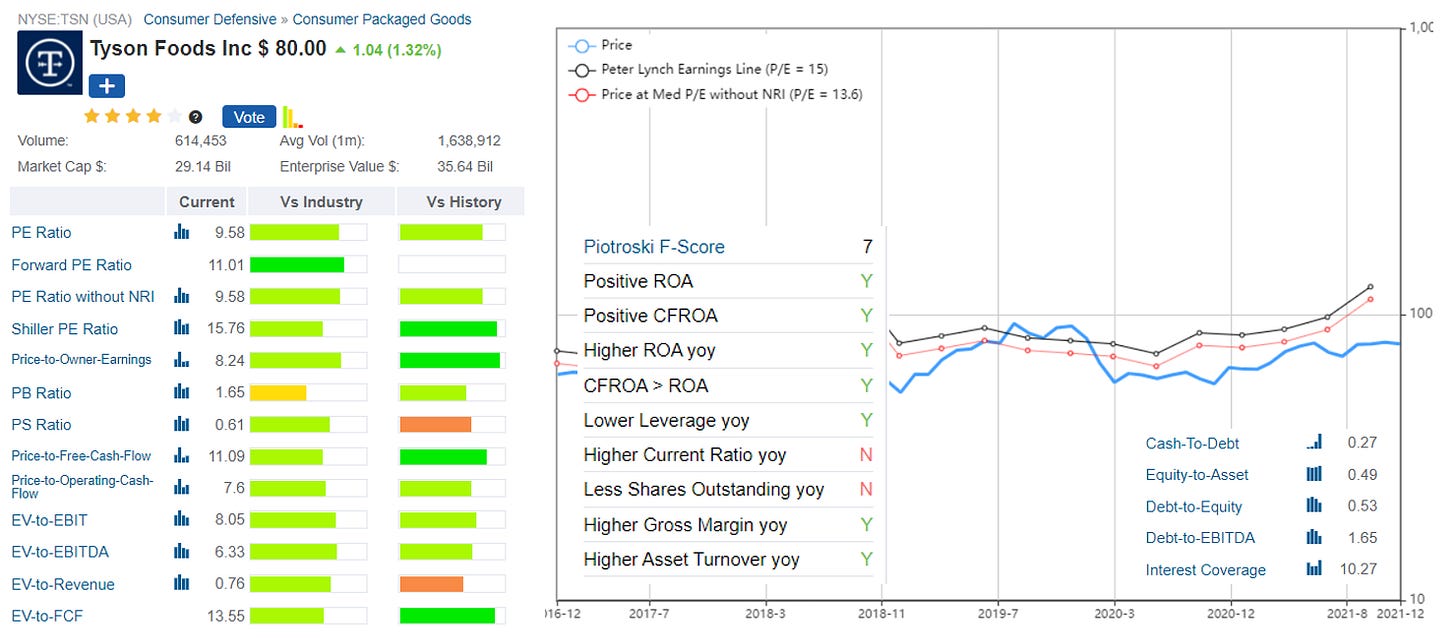Click the Volume value 614,453
The height and width of the screenshot is (642, 1456).
coord(201,141)
